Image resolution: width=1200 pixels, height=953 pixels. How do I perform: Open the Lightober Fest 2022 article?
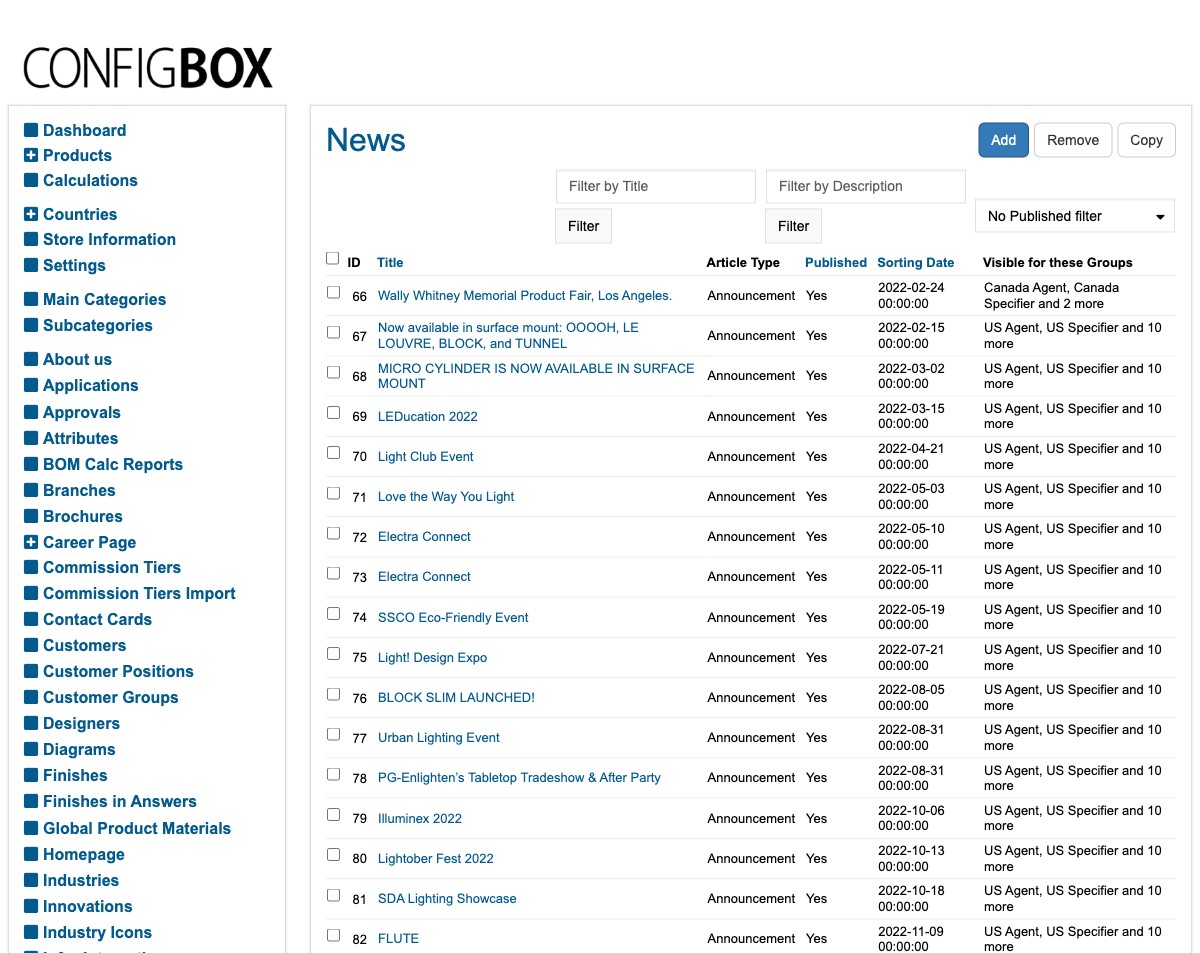436,858
